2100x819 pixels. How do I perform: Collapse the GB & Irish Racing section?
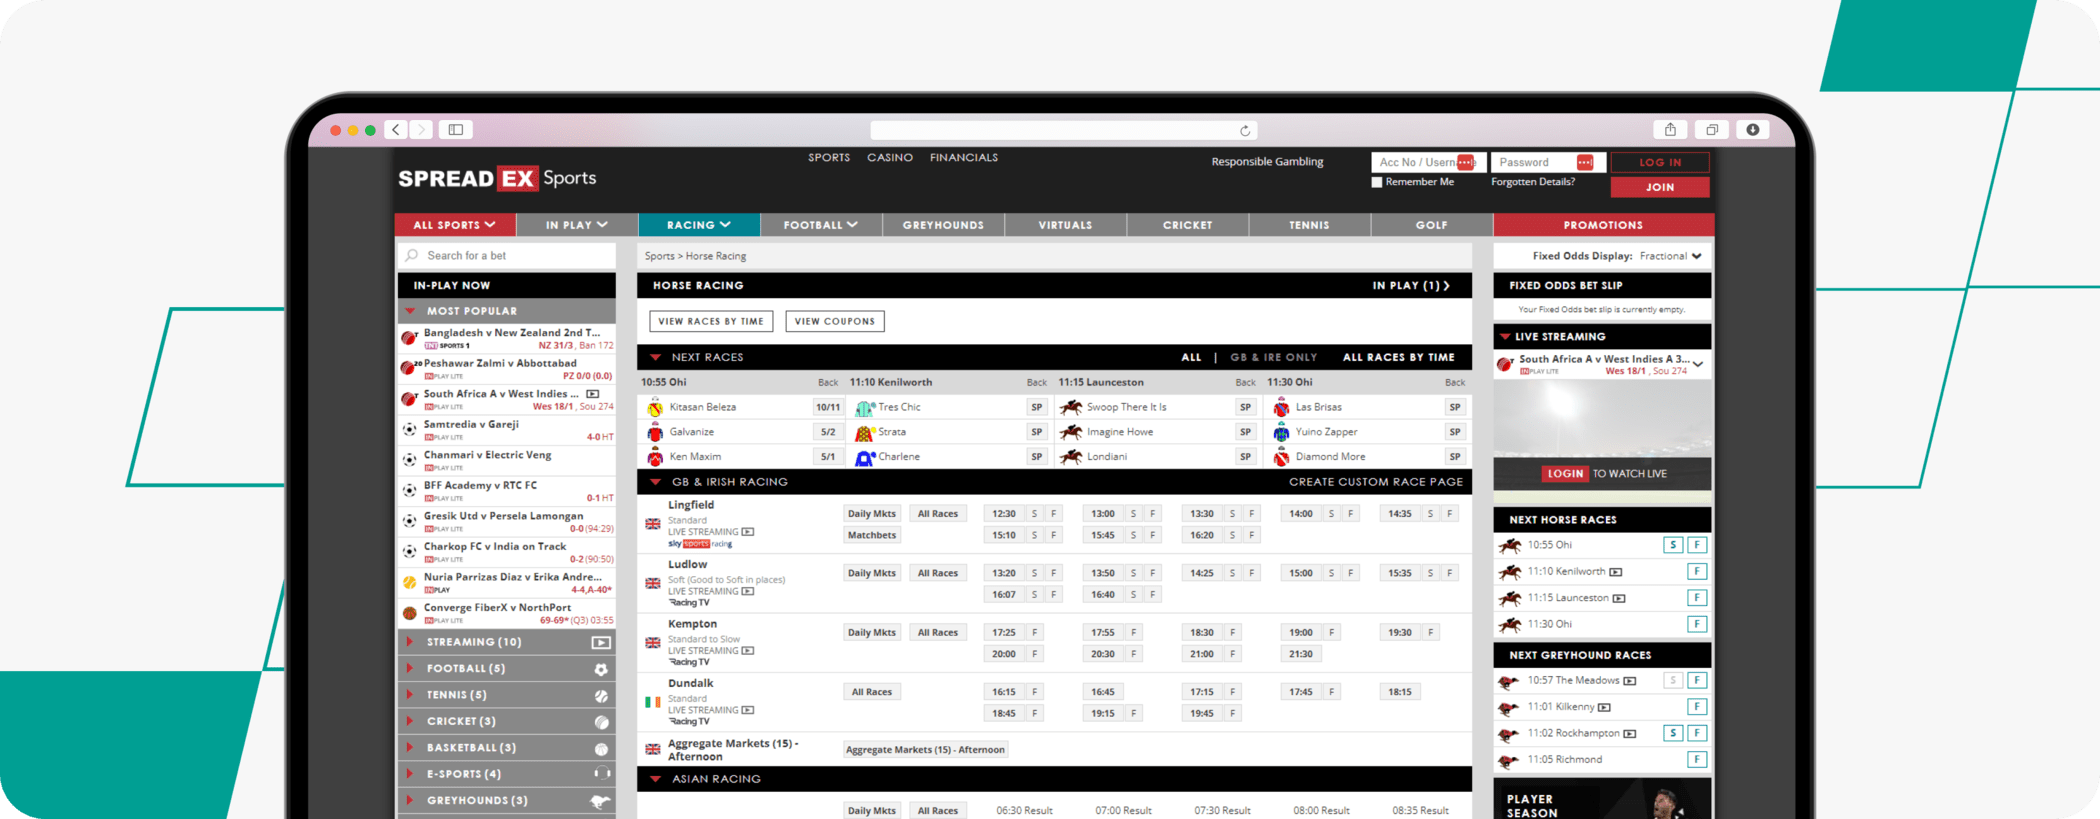pos(655,482)
